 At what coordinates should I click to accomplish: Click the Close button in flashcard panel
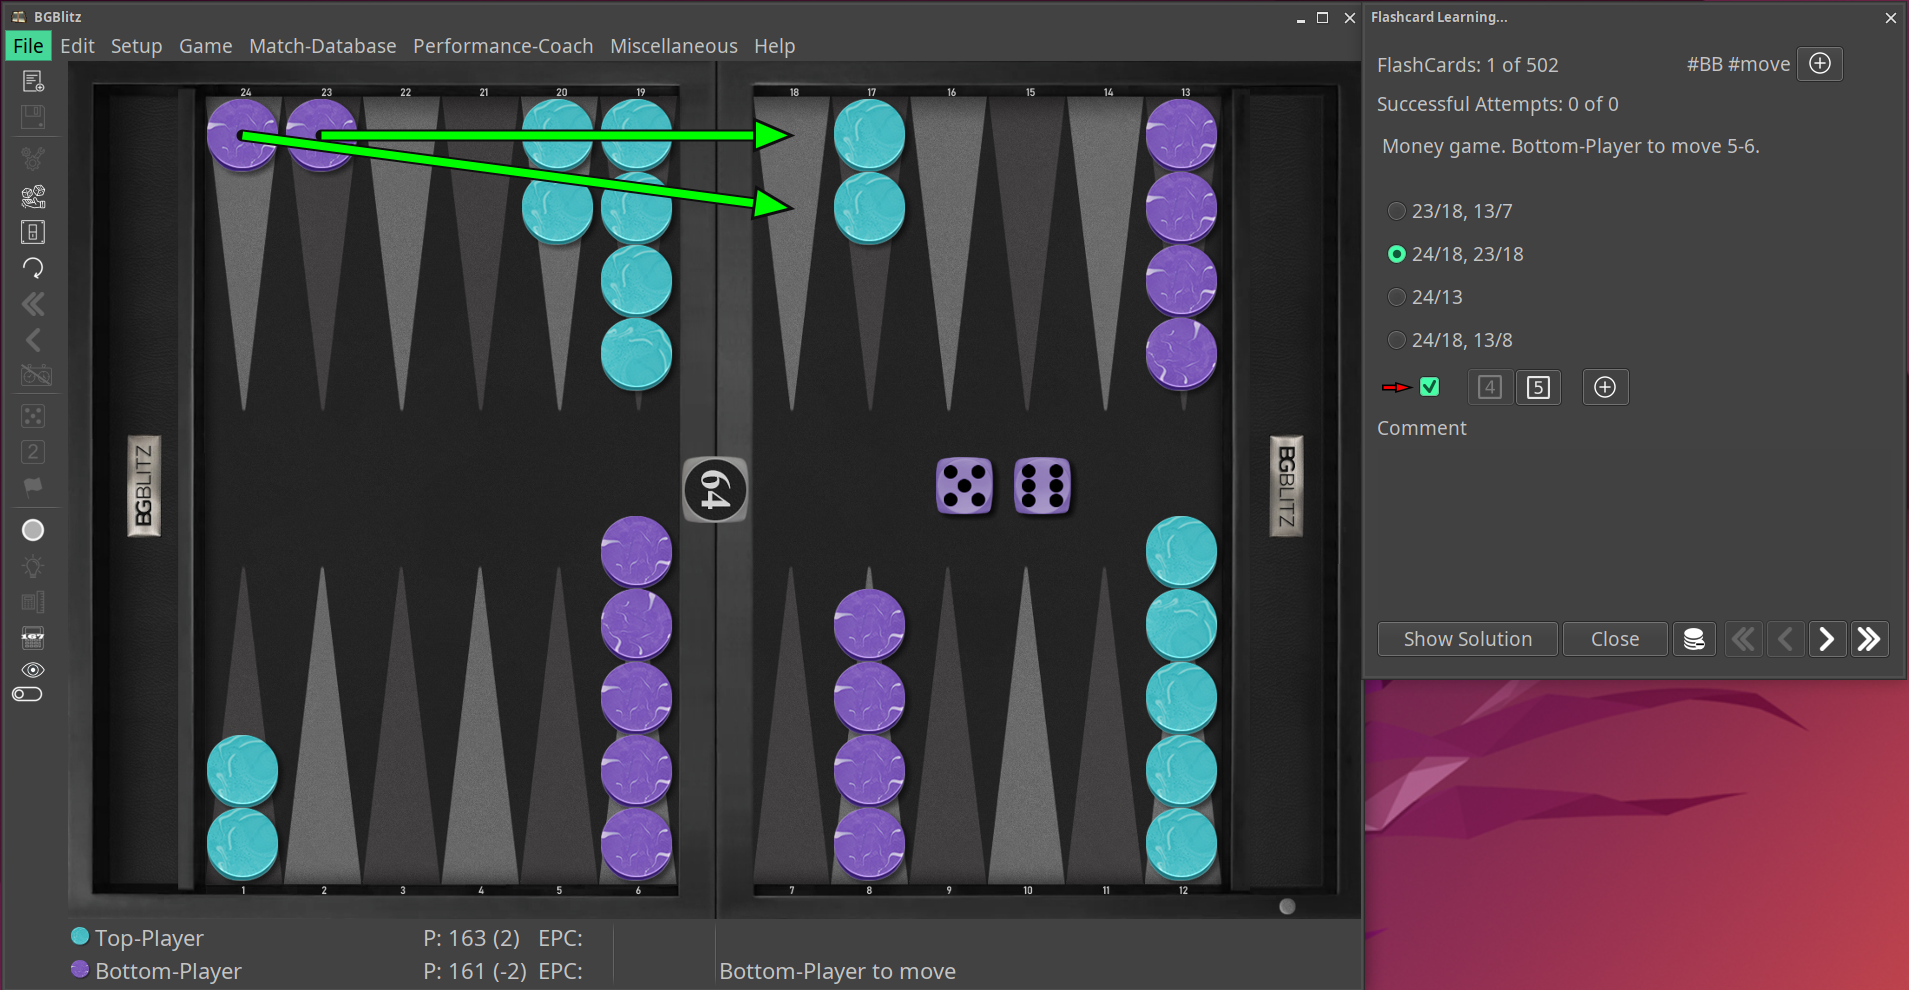(x=1614, y=639)
